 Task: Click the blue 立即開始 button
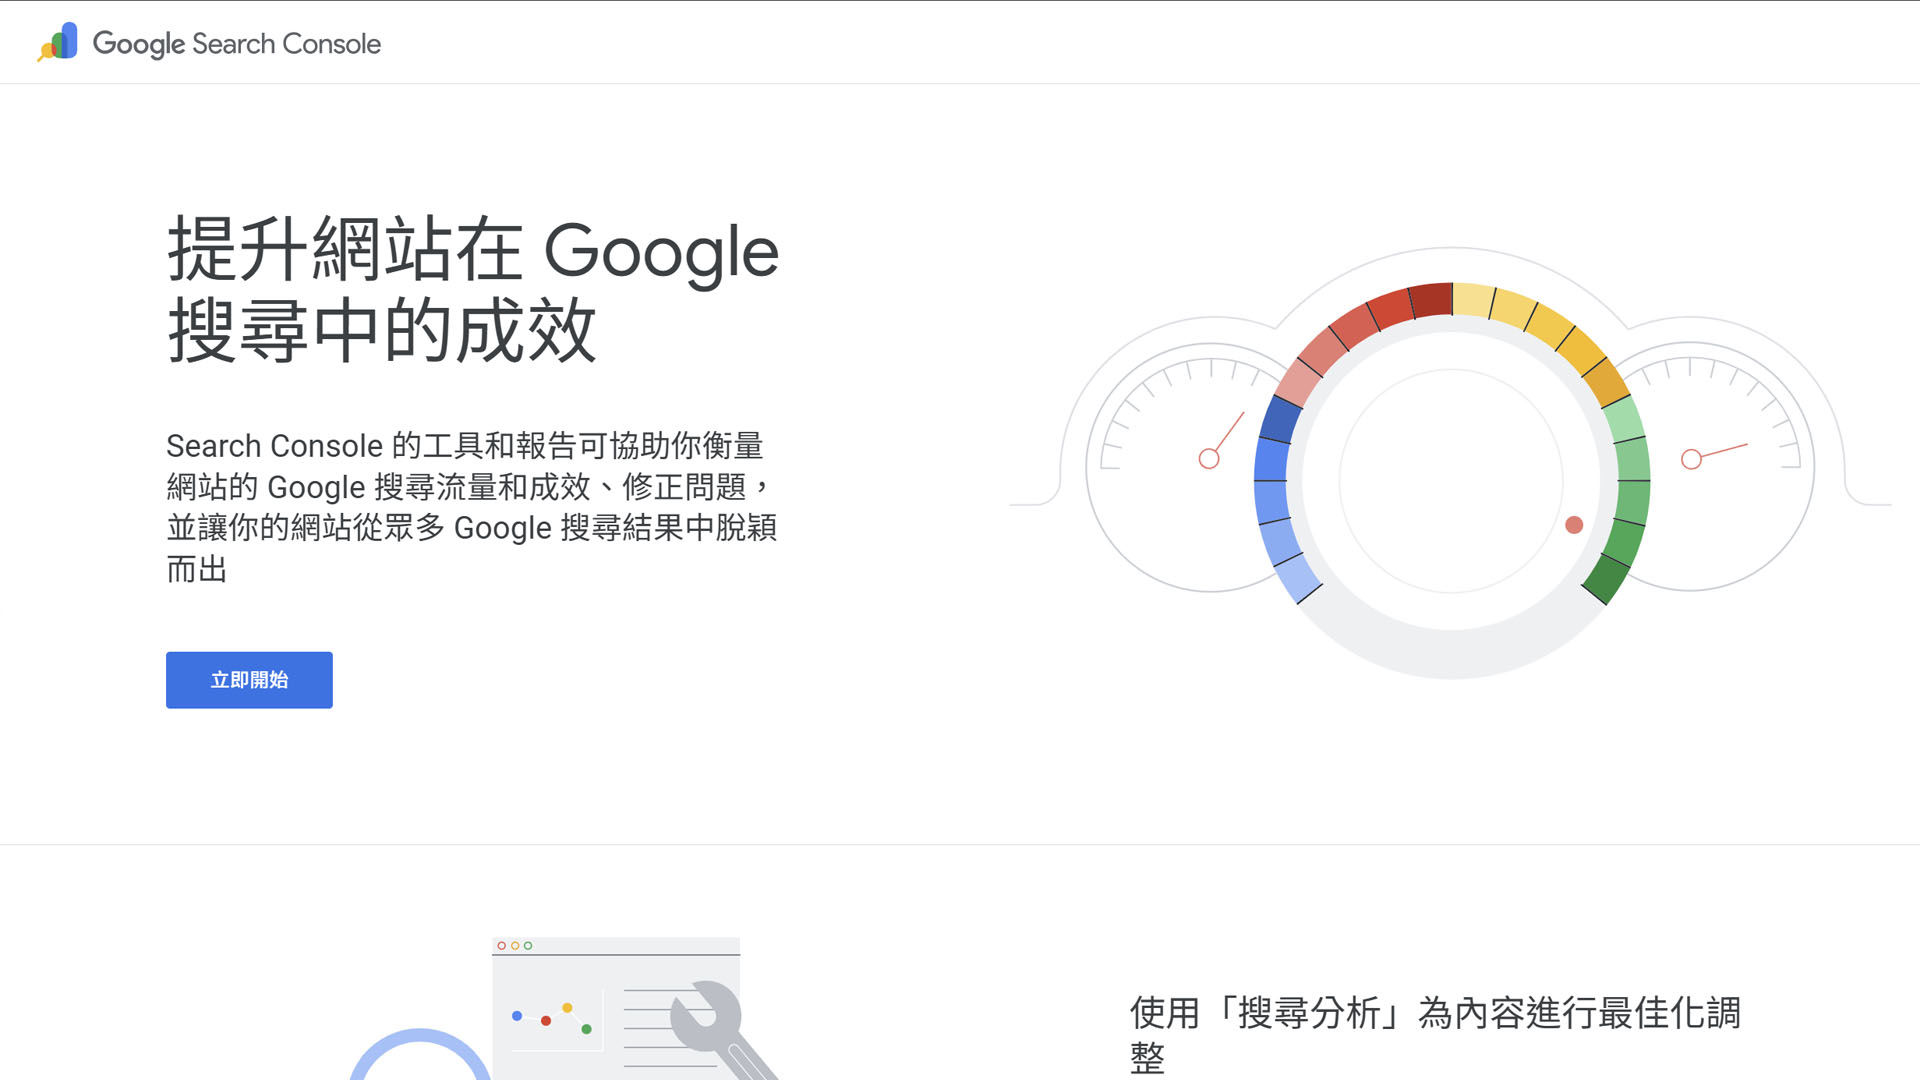pos(249,680)
